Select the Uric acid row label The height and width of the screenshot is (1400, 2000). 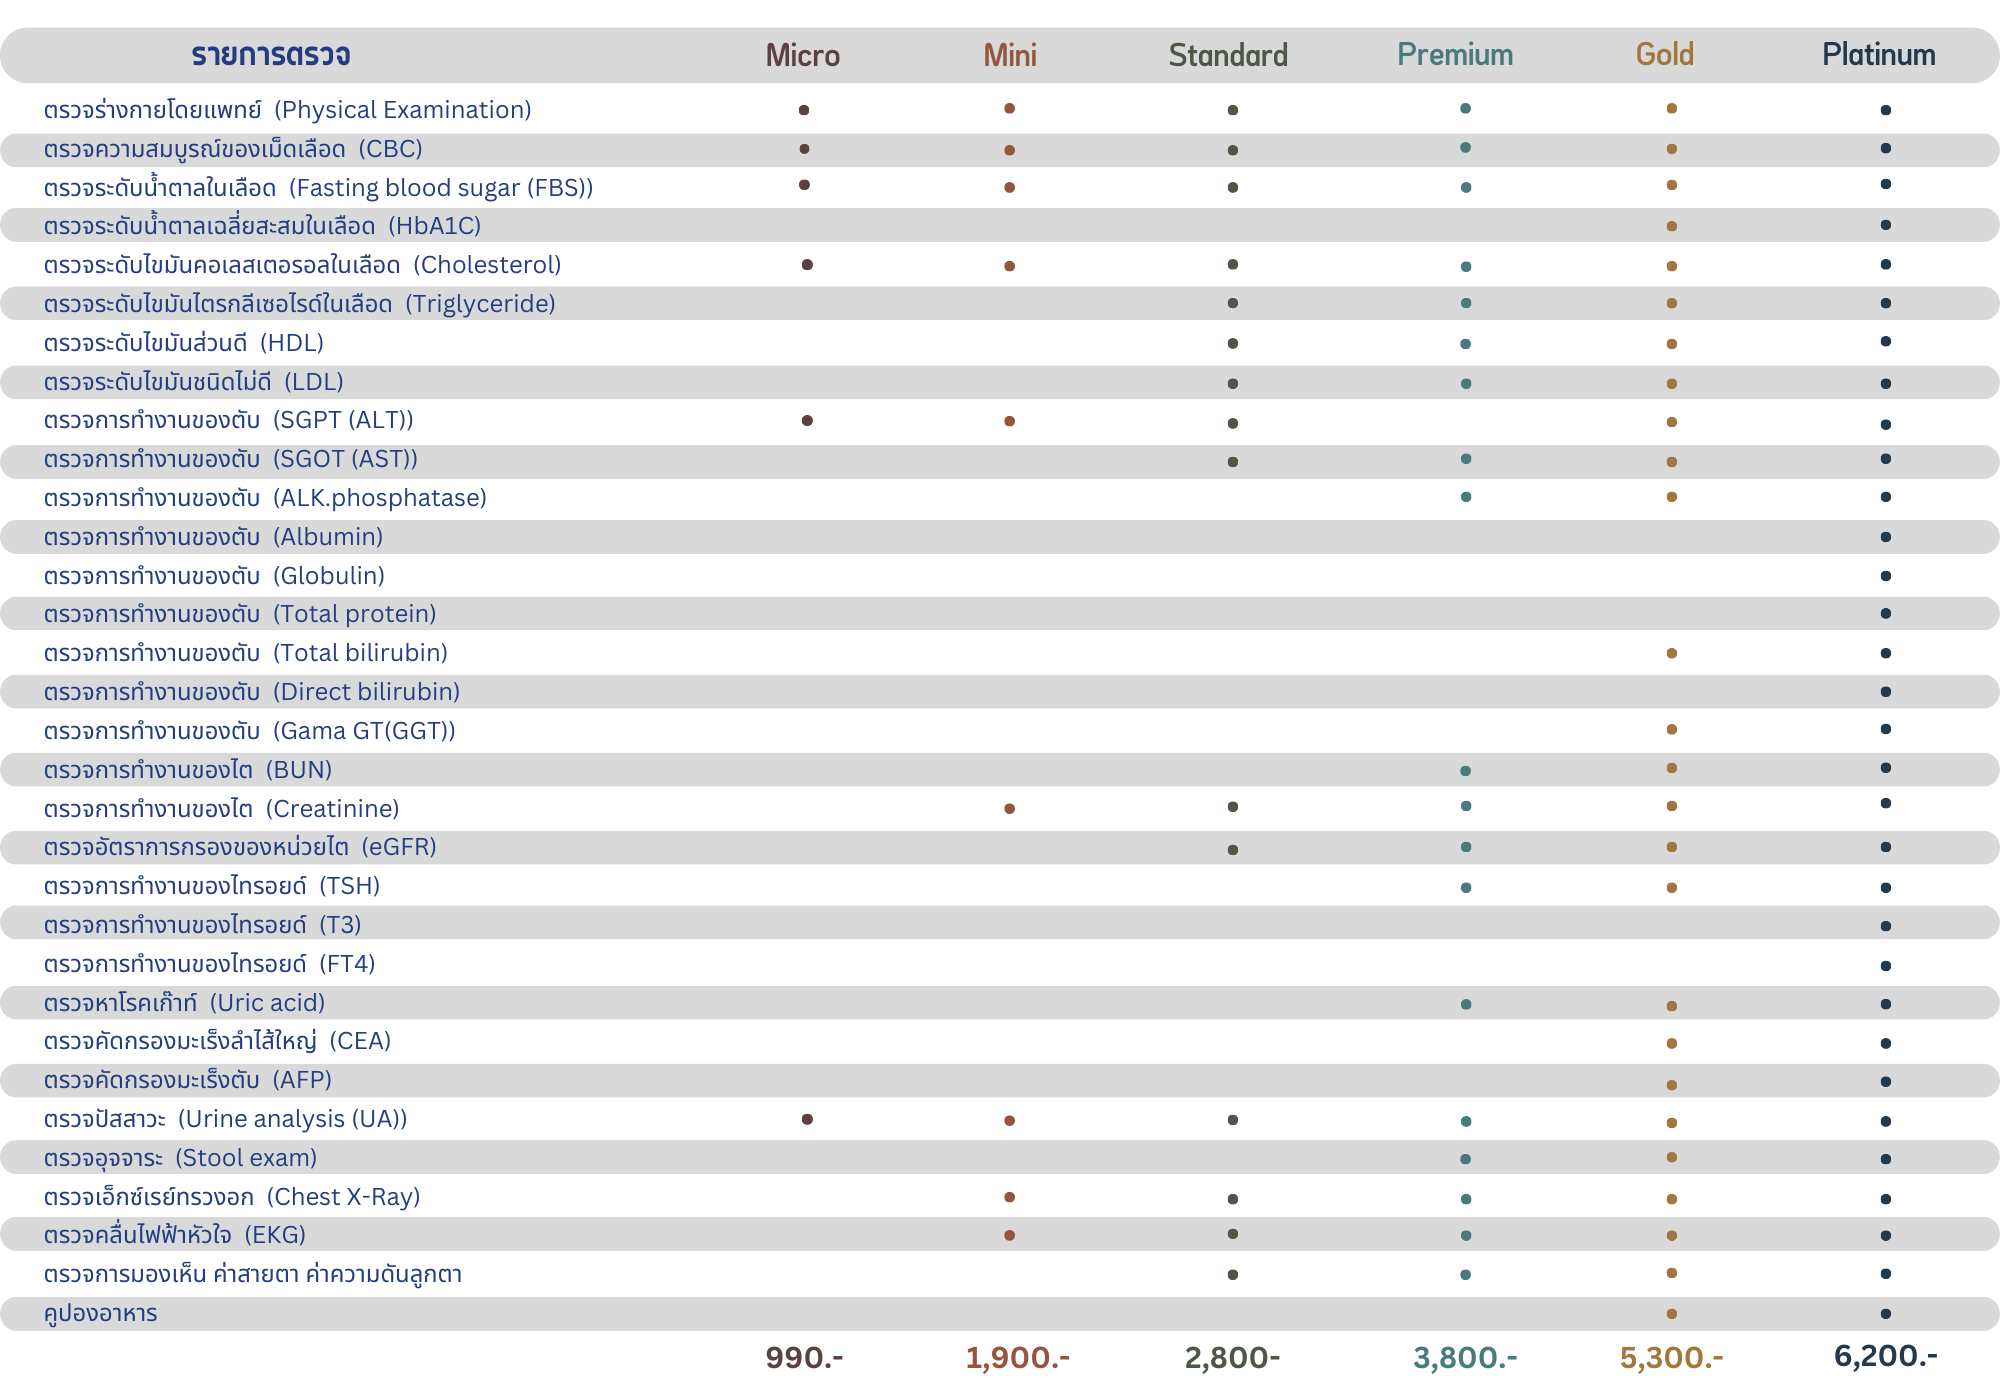pyautogui.click(x=184, y=1003)
